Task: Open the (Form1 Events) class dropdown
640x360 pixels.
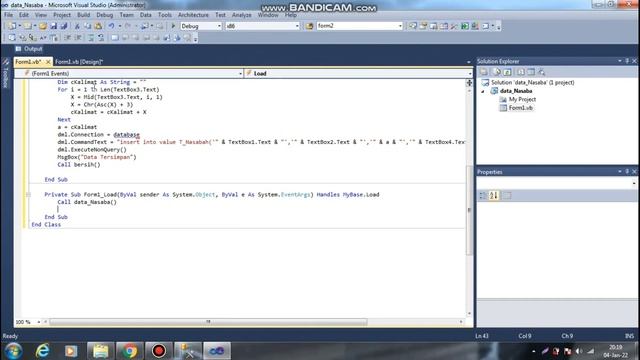Action: pos(129,73)
